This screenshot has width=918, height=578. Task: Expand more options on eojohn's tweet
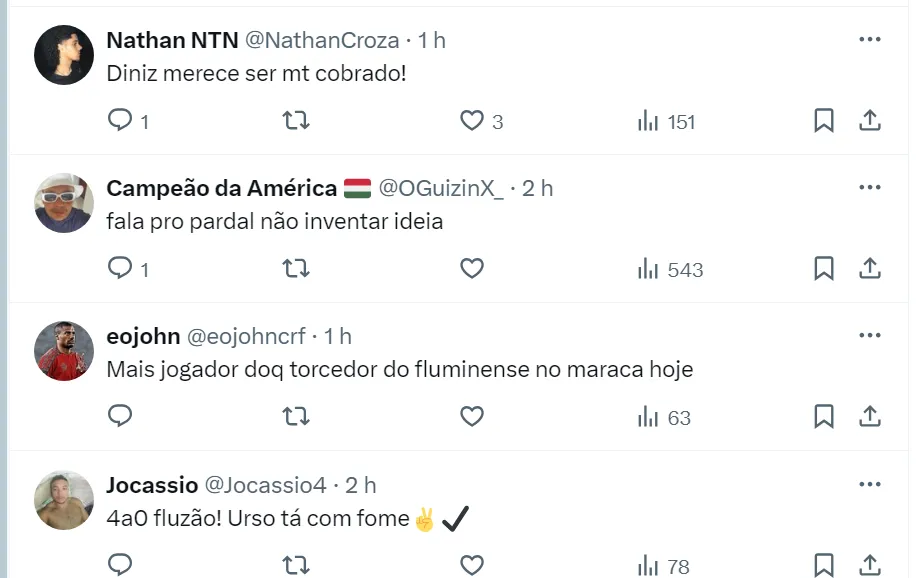coord(870,335)
